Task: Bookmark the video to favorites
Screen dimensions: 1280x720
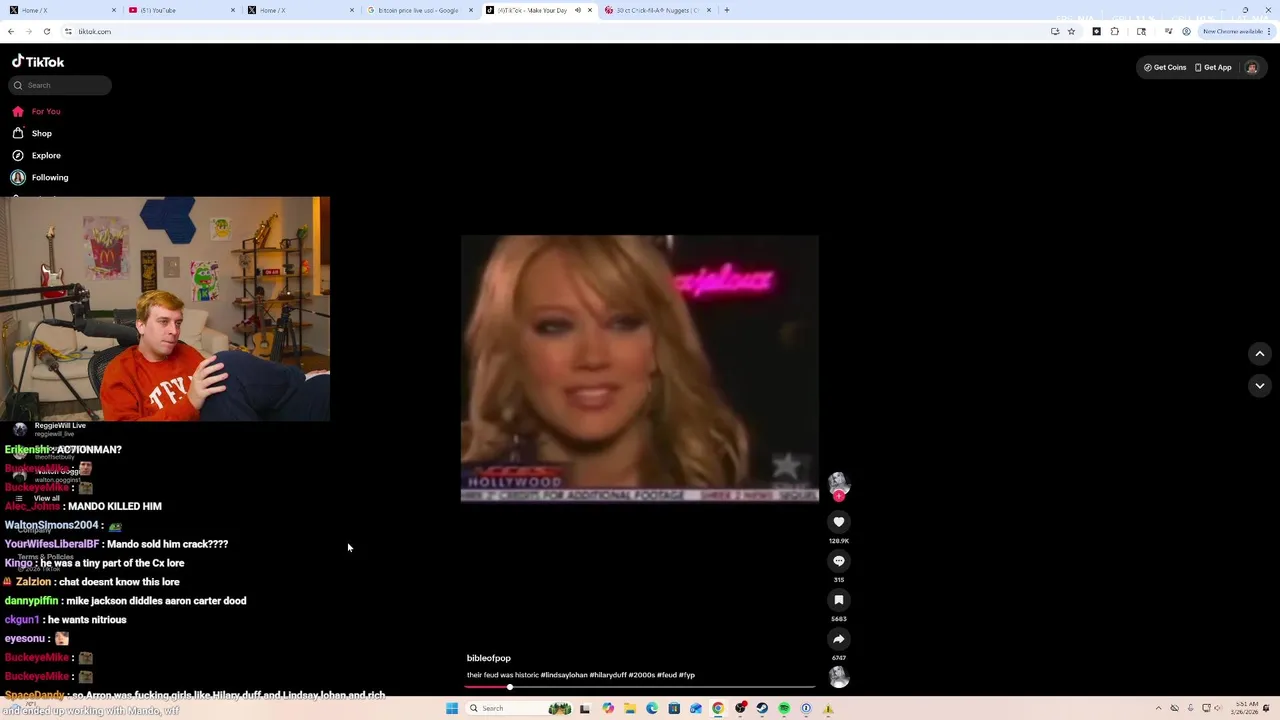Action: (x=839, y=599)
